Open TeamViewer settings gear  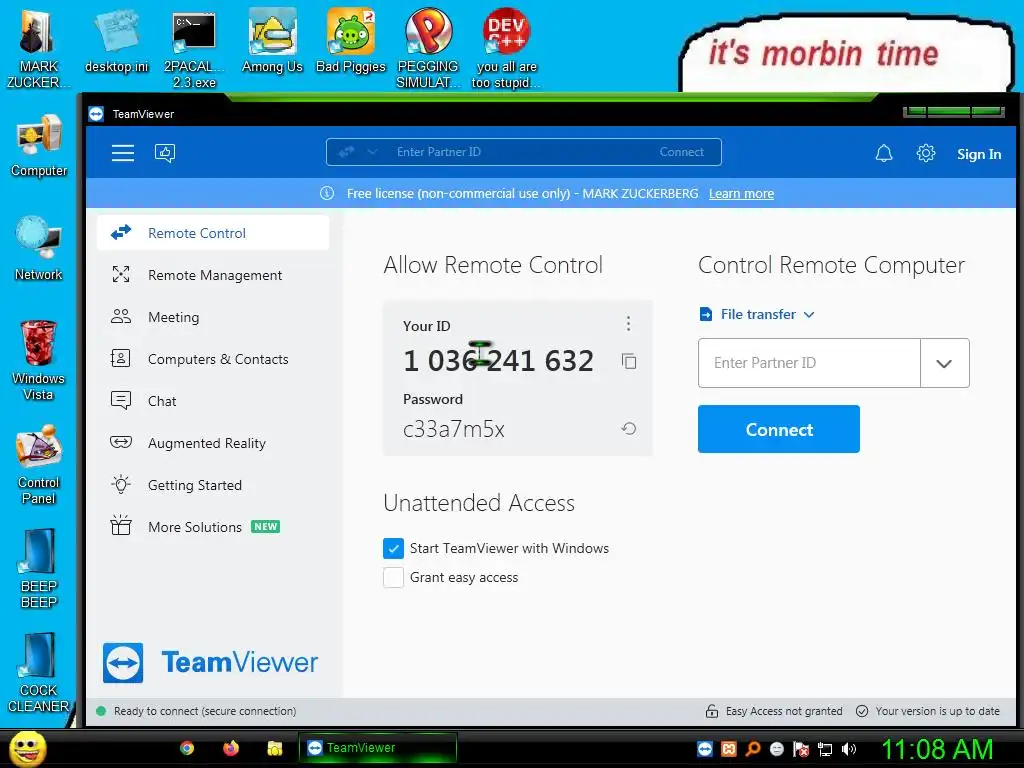(x=925, y=153)
